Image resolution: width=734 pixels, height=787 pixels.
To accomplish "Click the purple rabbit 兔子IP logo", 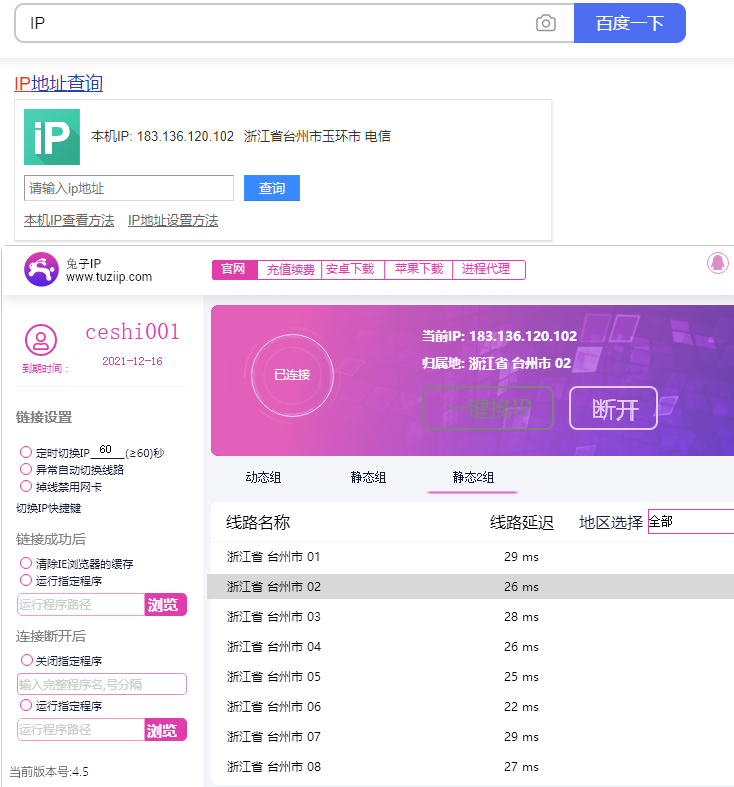I will point(42,270).
